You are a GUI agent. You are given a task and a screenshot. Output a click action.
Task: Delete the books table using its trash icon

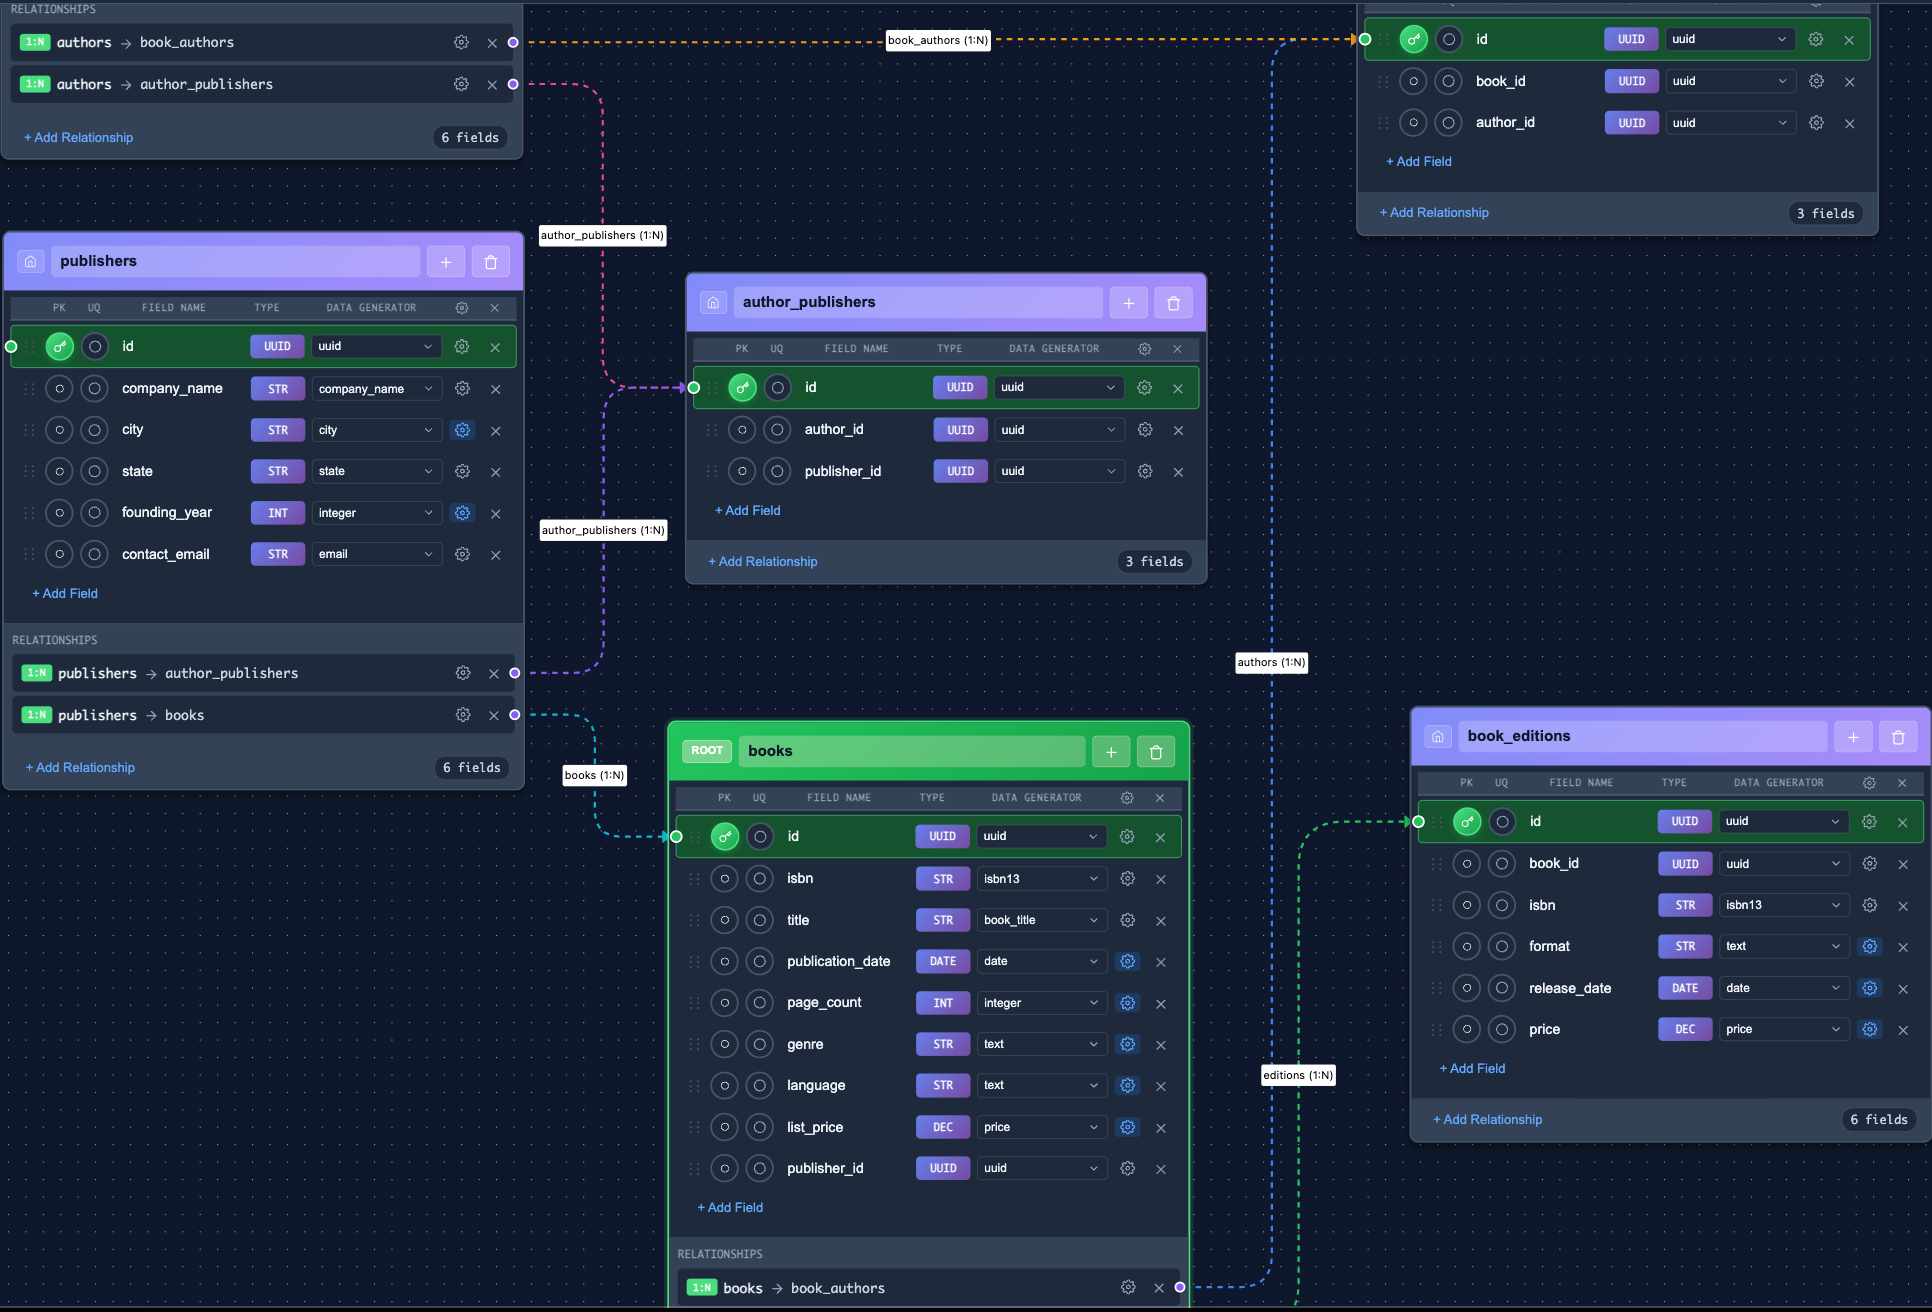click(1156, 751)
